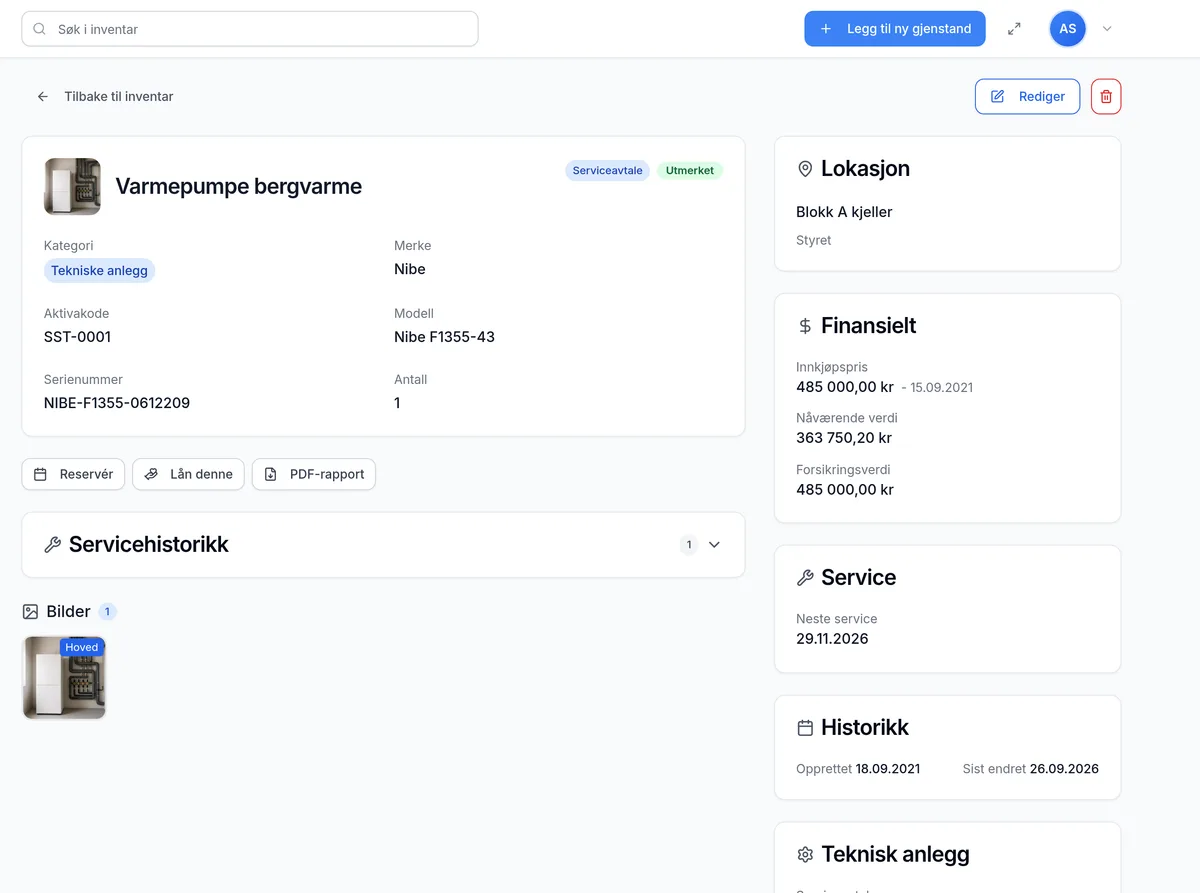Click the Finansielt dollar icon
This screenshot has width=1200, height=893.
point(805,326)
